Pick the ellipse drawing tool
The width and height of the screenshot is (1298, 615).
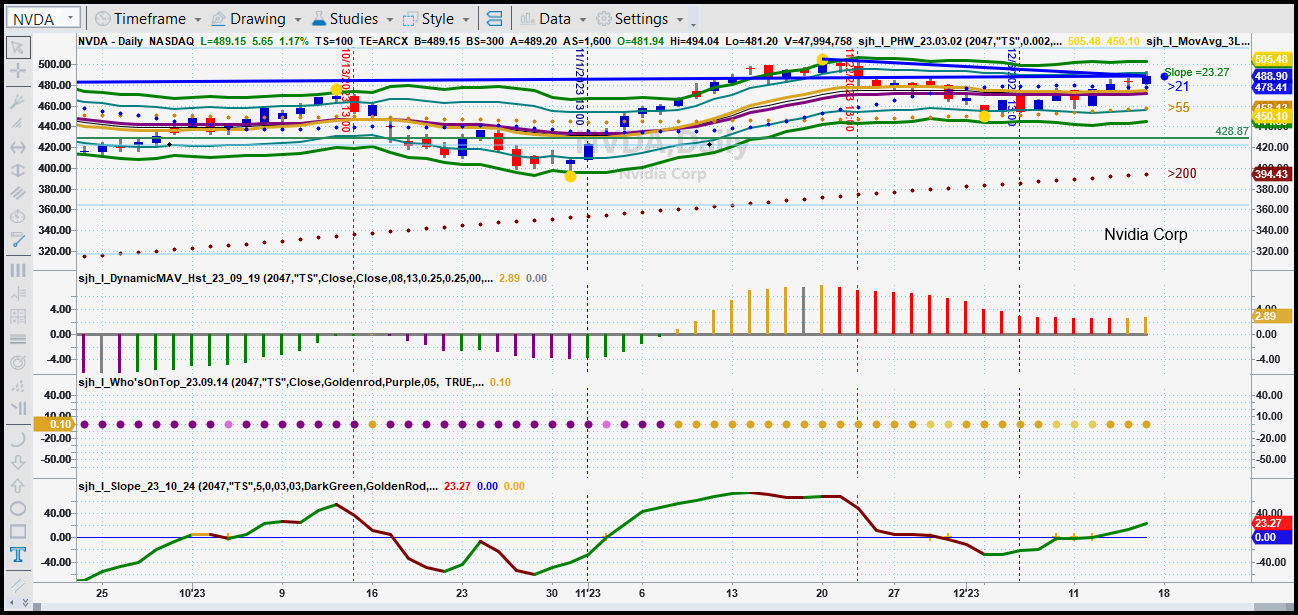click(17, 508)
